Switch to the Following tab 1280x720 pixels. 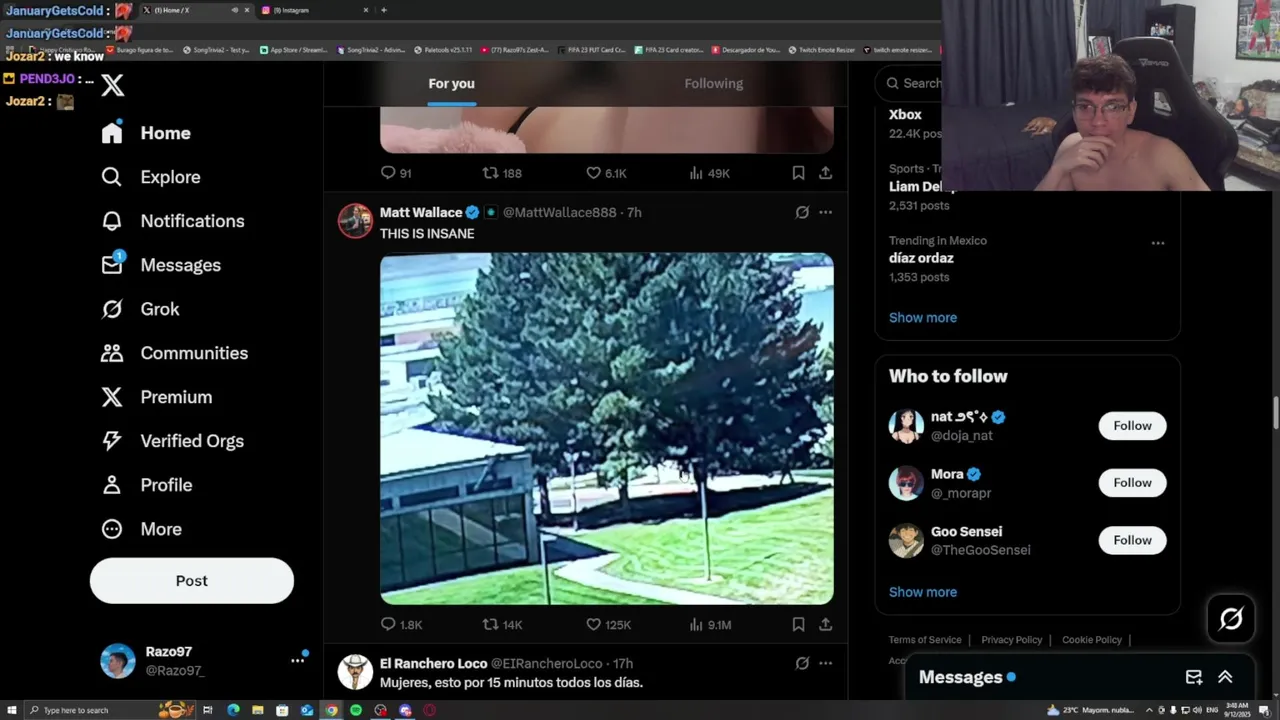[x=714, y=84]
